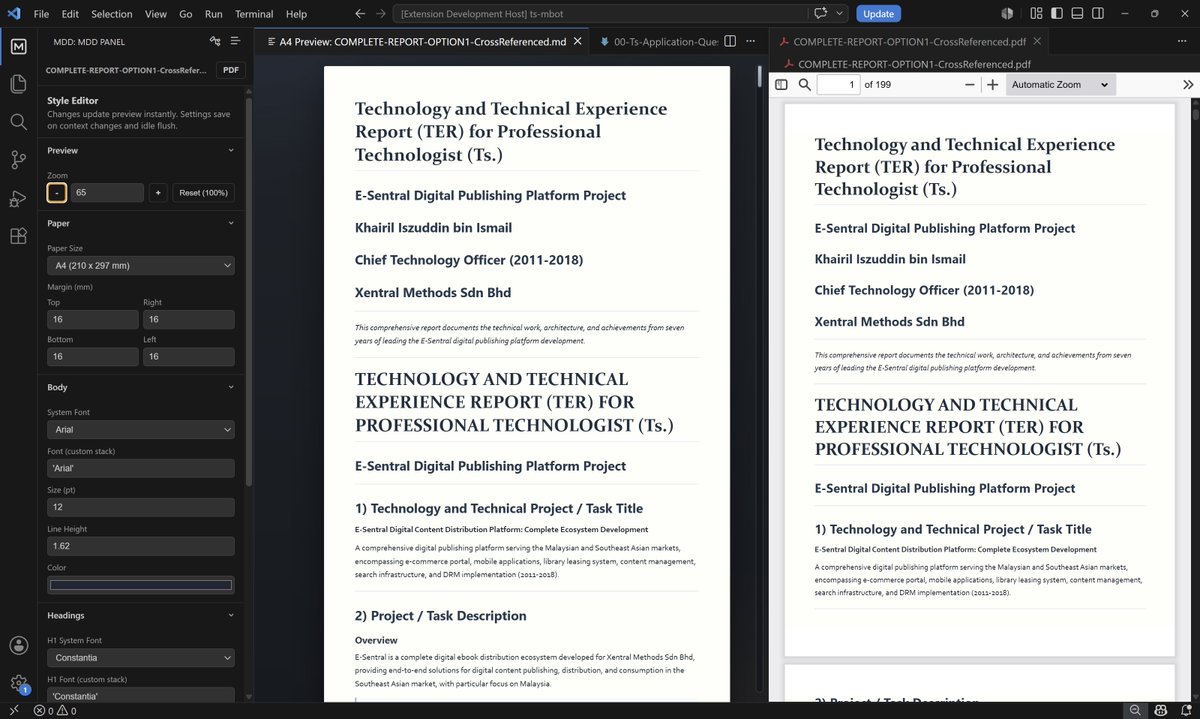Click the PDF viewer search icon

tap(804, 85)
